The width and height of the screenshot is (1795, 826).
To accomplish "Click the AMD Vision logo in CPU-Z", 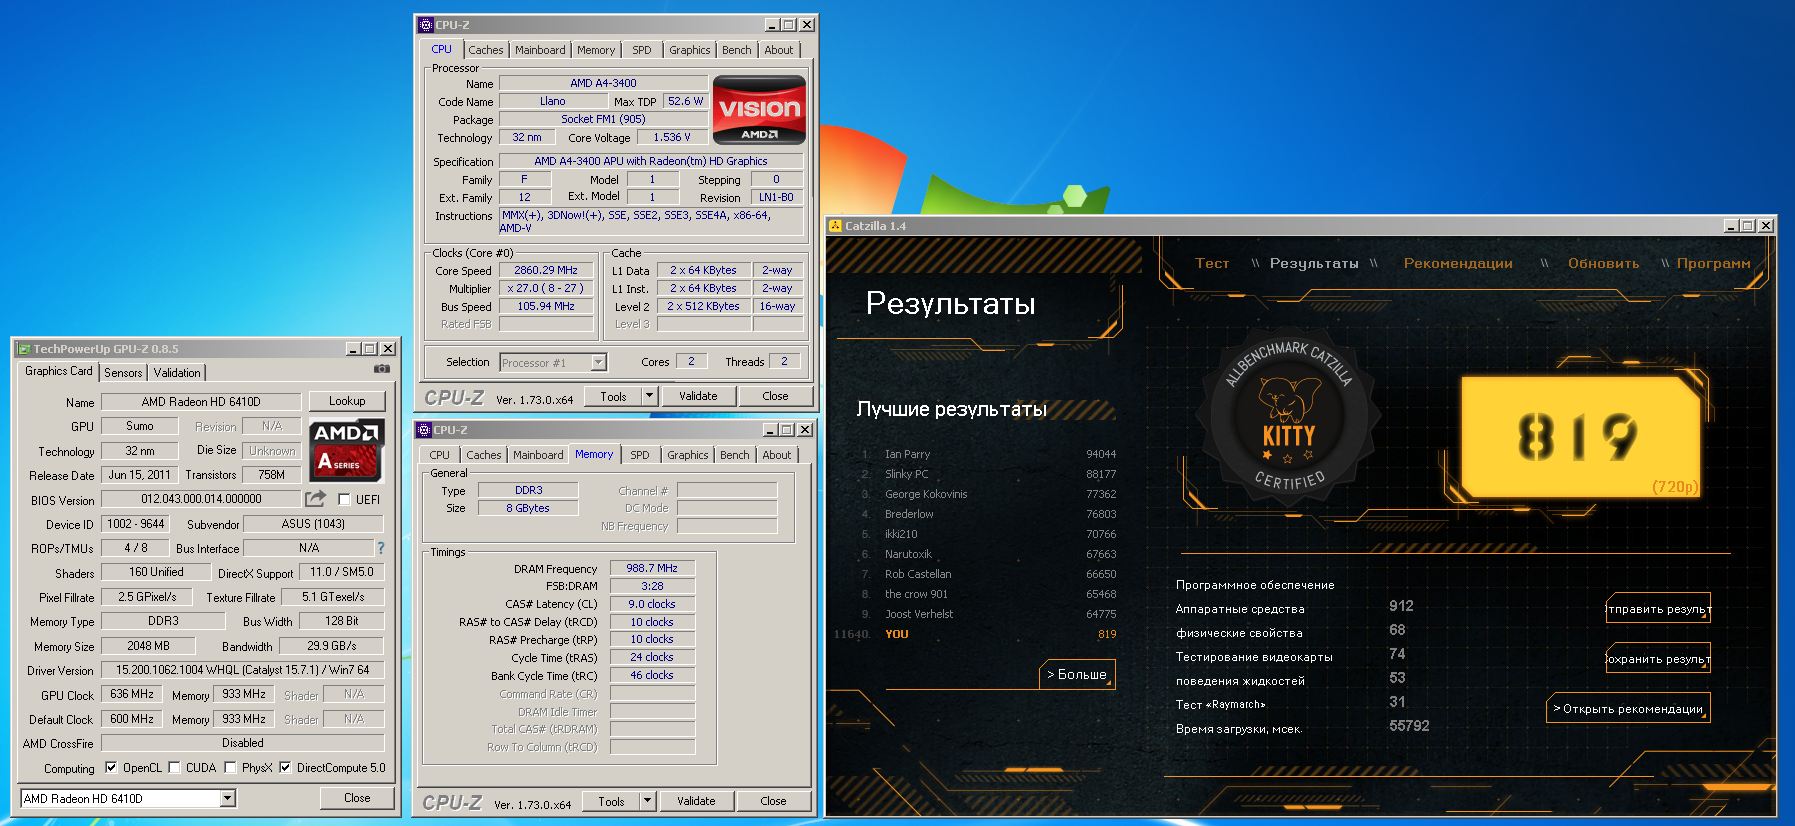I will (x=759, y=109).
